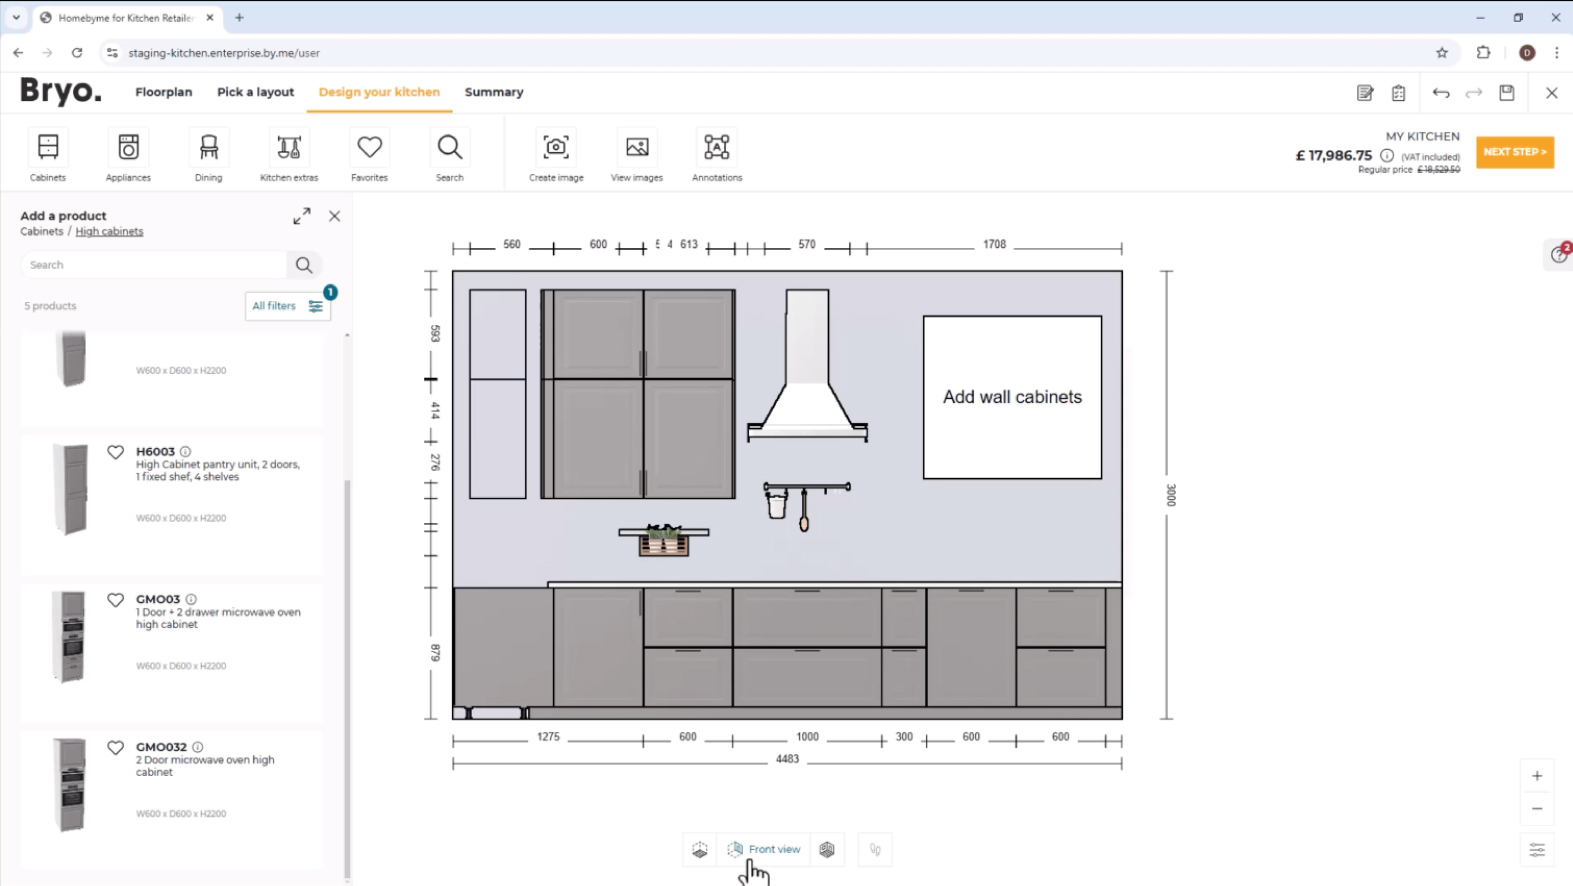Select Design your kitchen tab
The width and height of the screenshot is (1573, 886).
379,92
